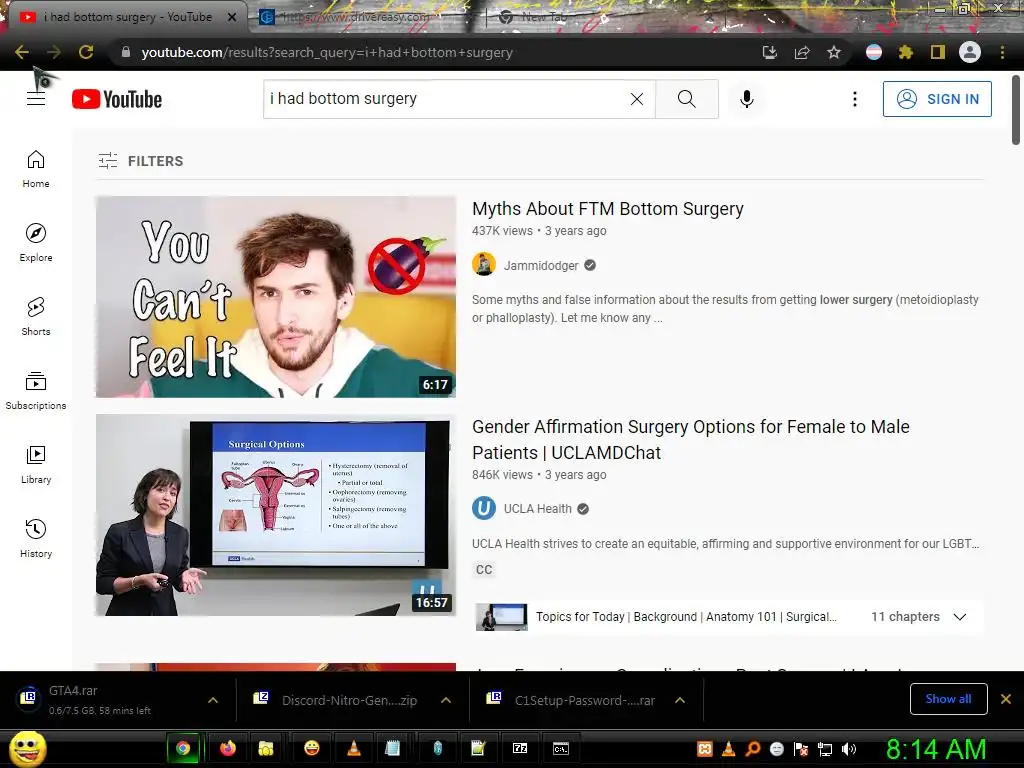Open the smiley-face Start button

point(27,749)
